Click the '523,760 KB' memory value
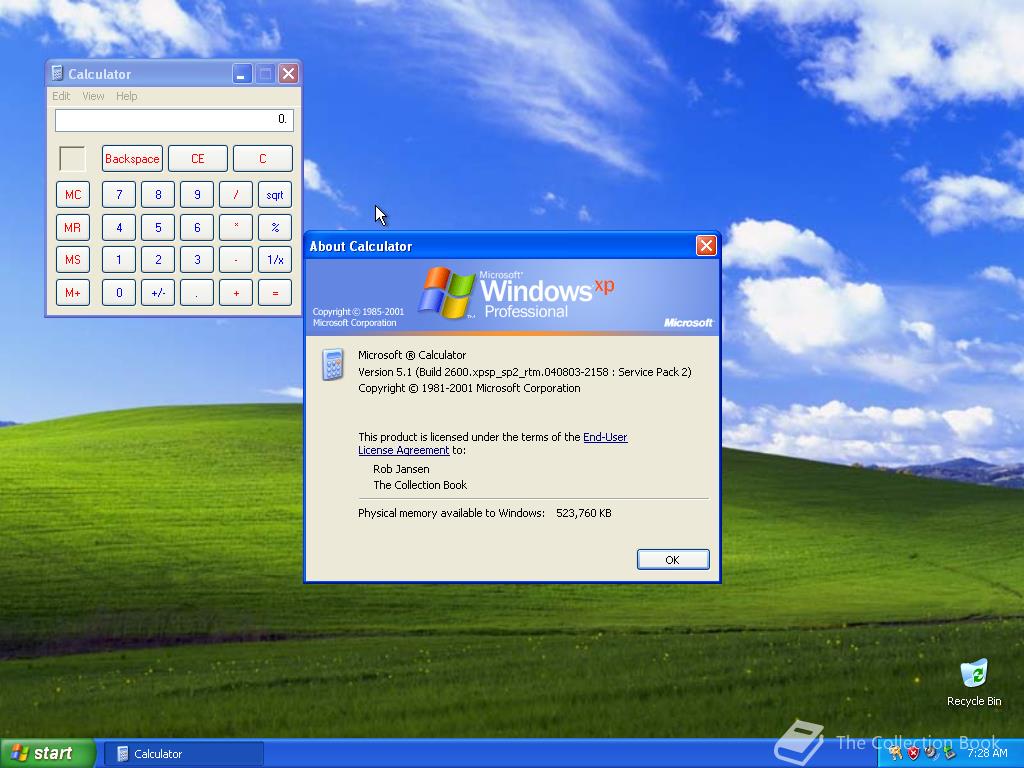Image resolution: width=1024 pixels, height=768 pixels. tap(584, 513)
